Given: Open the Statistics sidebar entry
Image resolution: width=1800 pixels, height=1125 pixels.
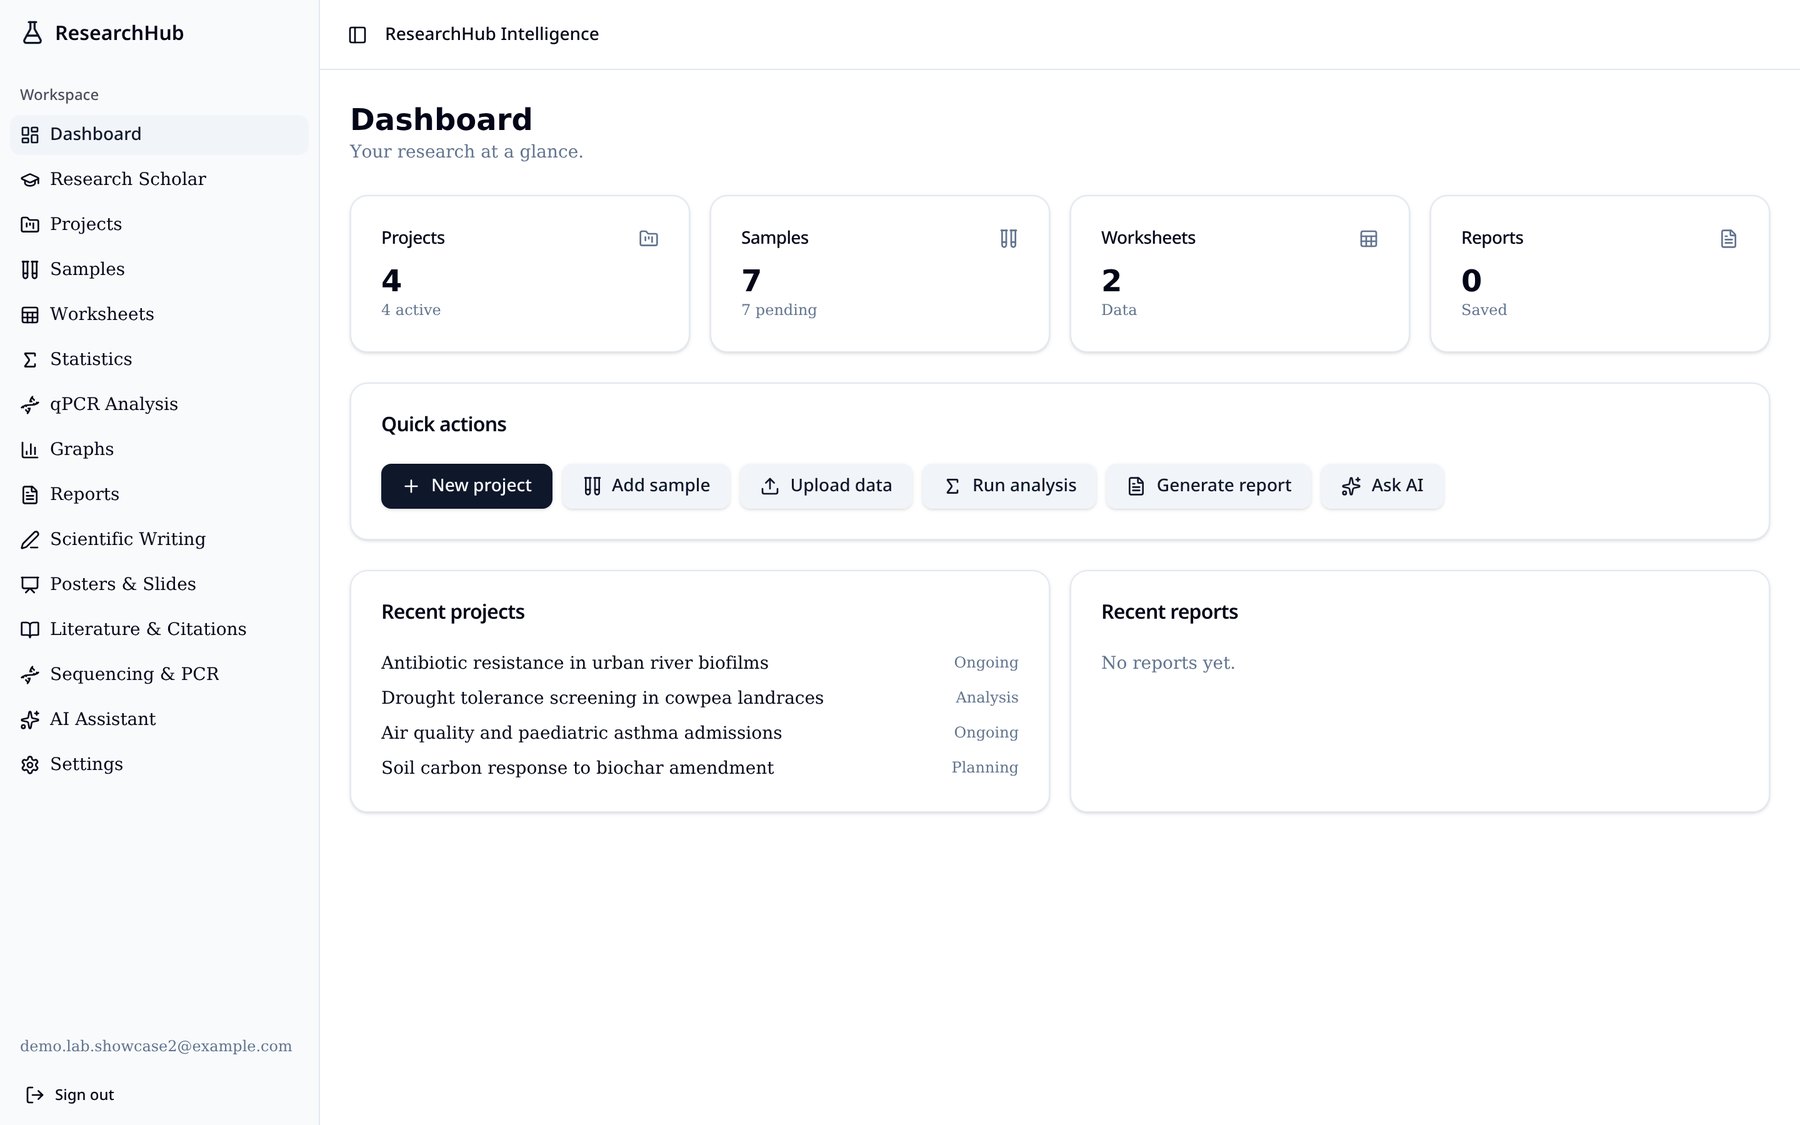Looking at the screenshot, I should [x=159, y=359].
